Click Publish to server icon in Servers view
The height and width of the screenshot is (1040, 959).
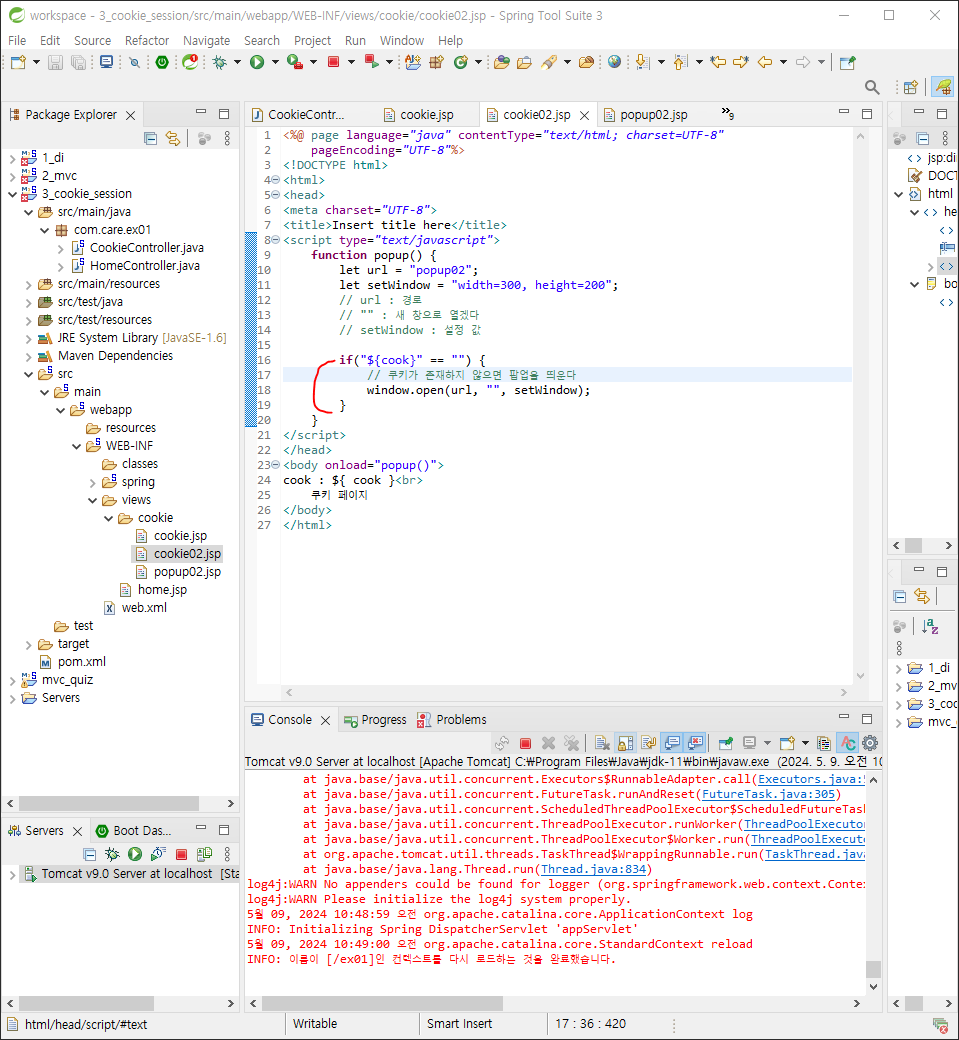(x=204, y=854)
